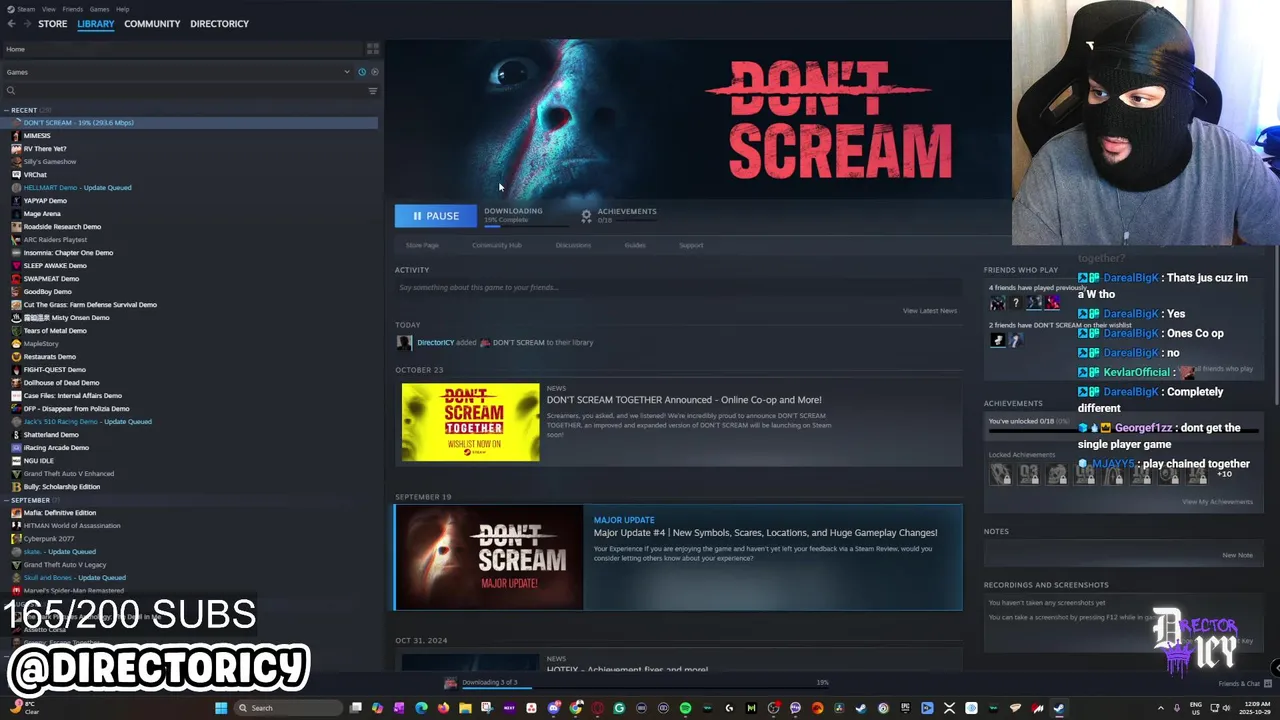Select Mafia: Definitive Edition entry
This screenshot has width=1280, height=720.
(x=60, y=513)
